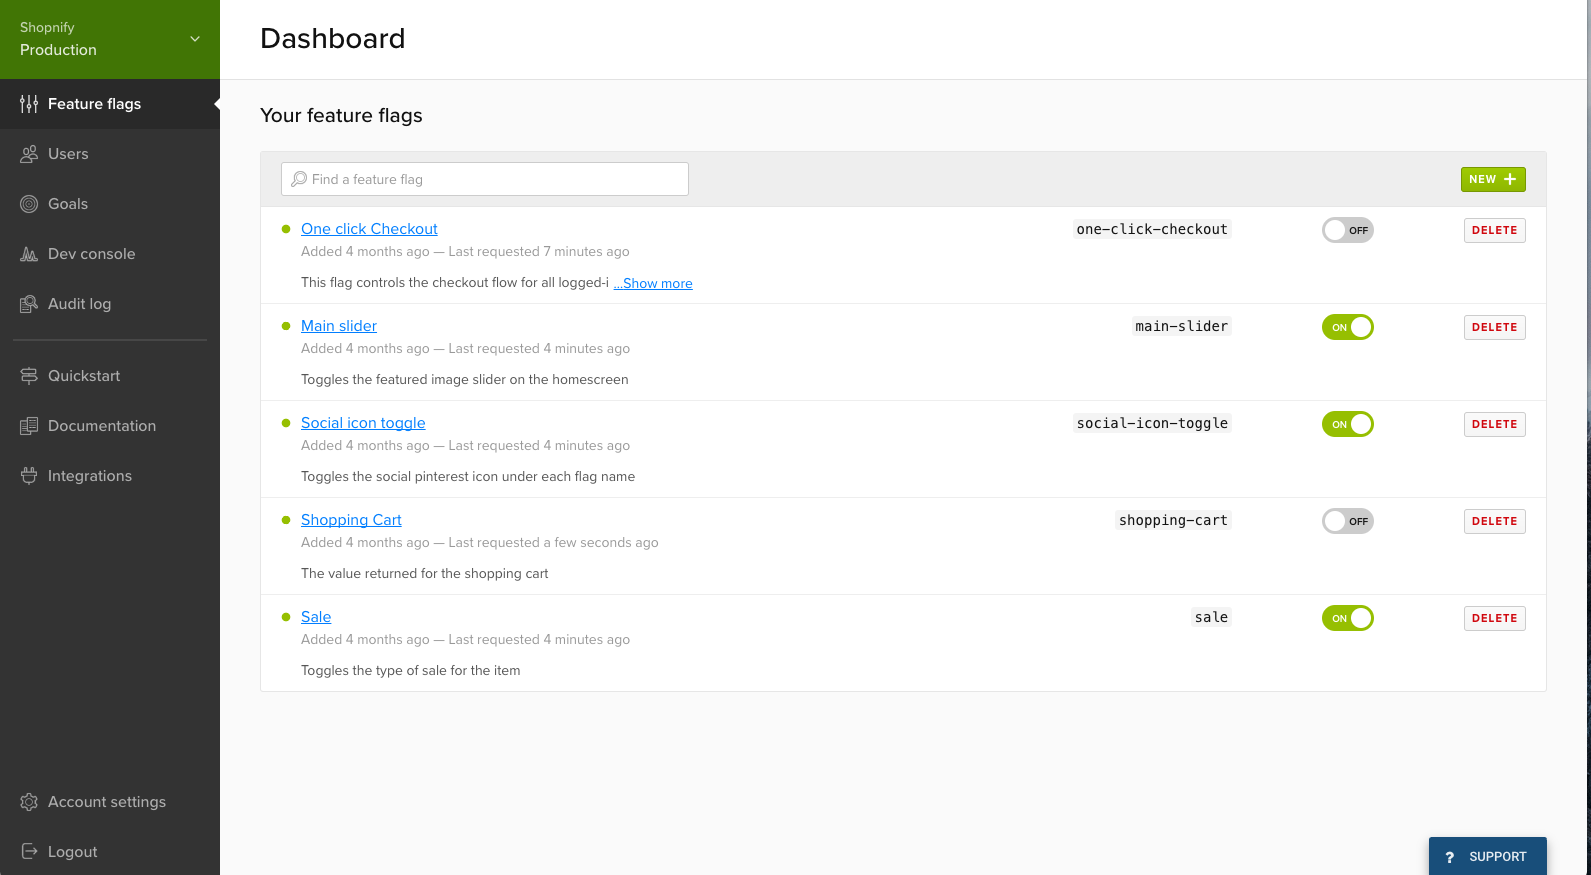Screen dimensions: 1591x875
Task: Turn off the Main slider toggle
Action: click(x=1347, y=327)
